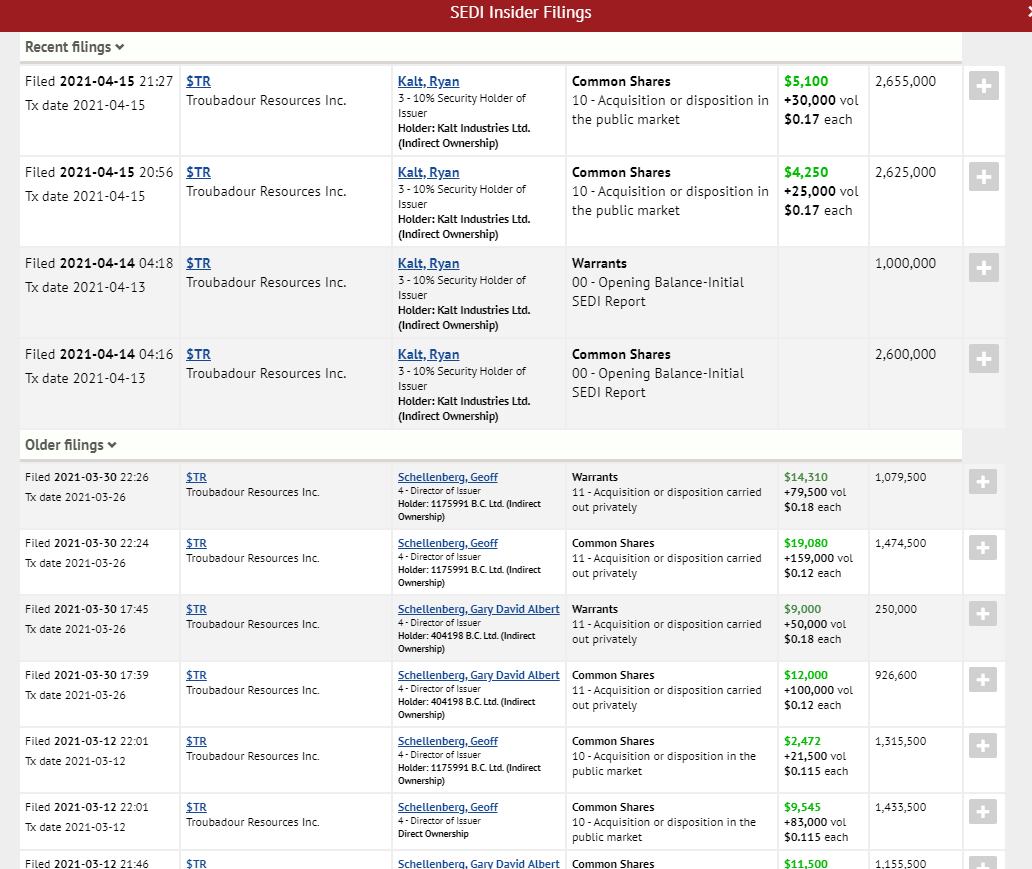1032x869 pixels.
Task: Click the SEDI Insider Filings header title
Action: coord(521,13)
